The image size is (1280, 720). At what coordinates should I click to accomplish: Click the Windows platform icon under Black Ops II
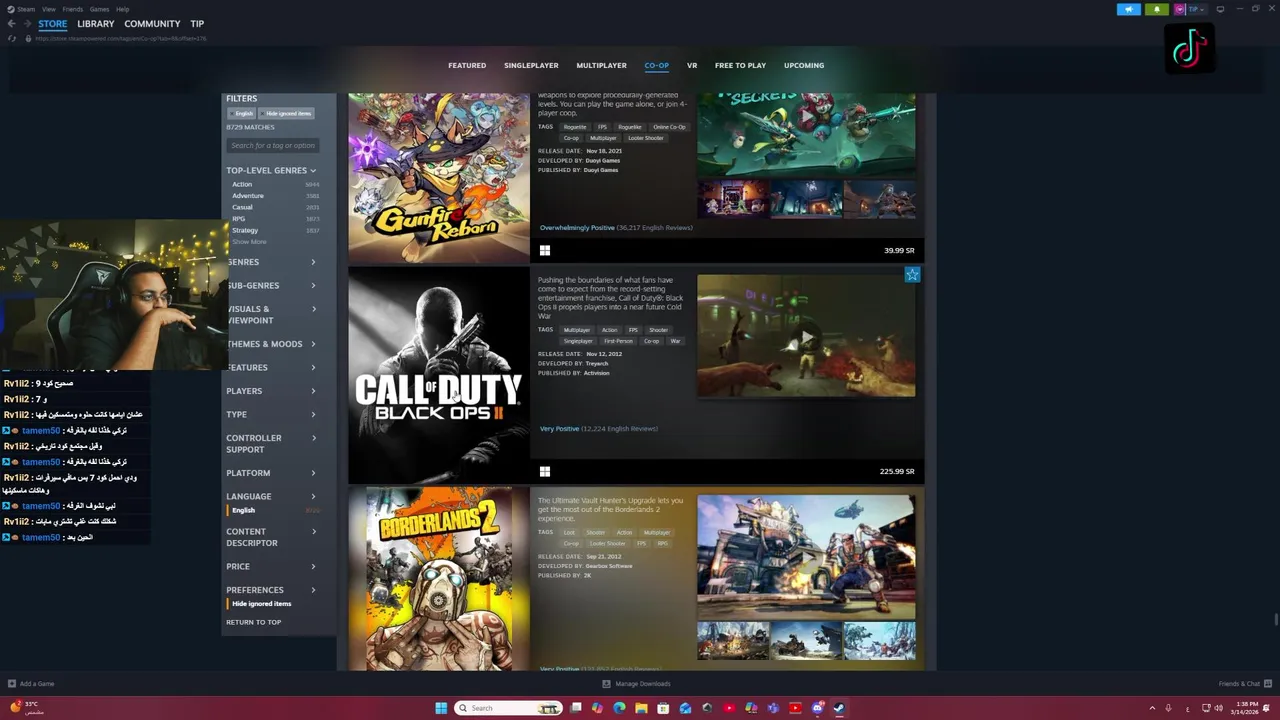point(545,471)
